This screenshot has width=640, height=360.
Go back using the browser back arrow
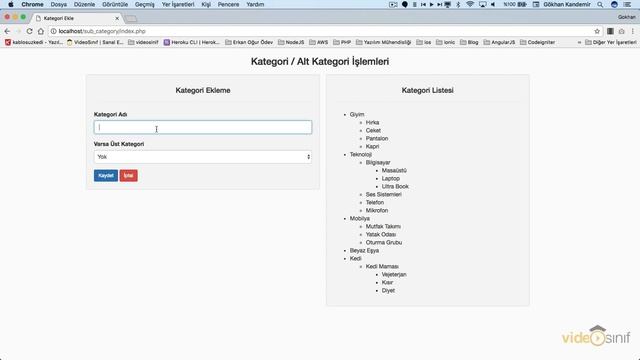[7, 31]
